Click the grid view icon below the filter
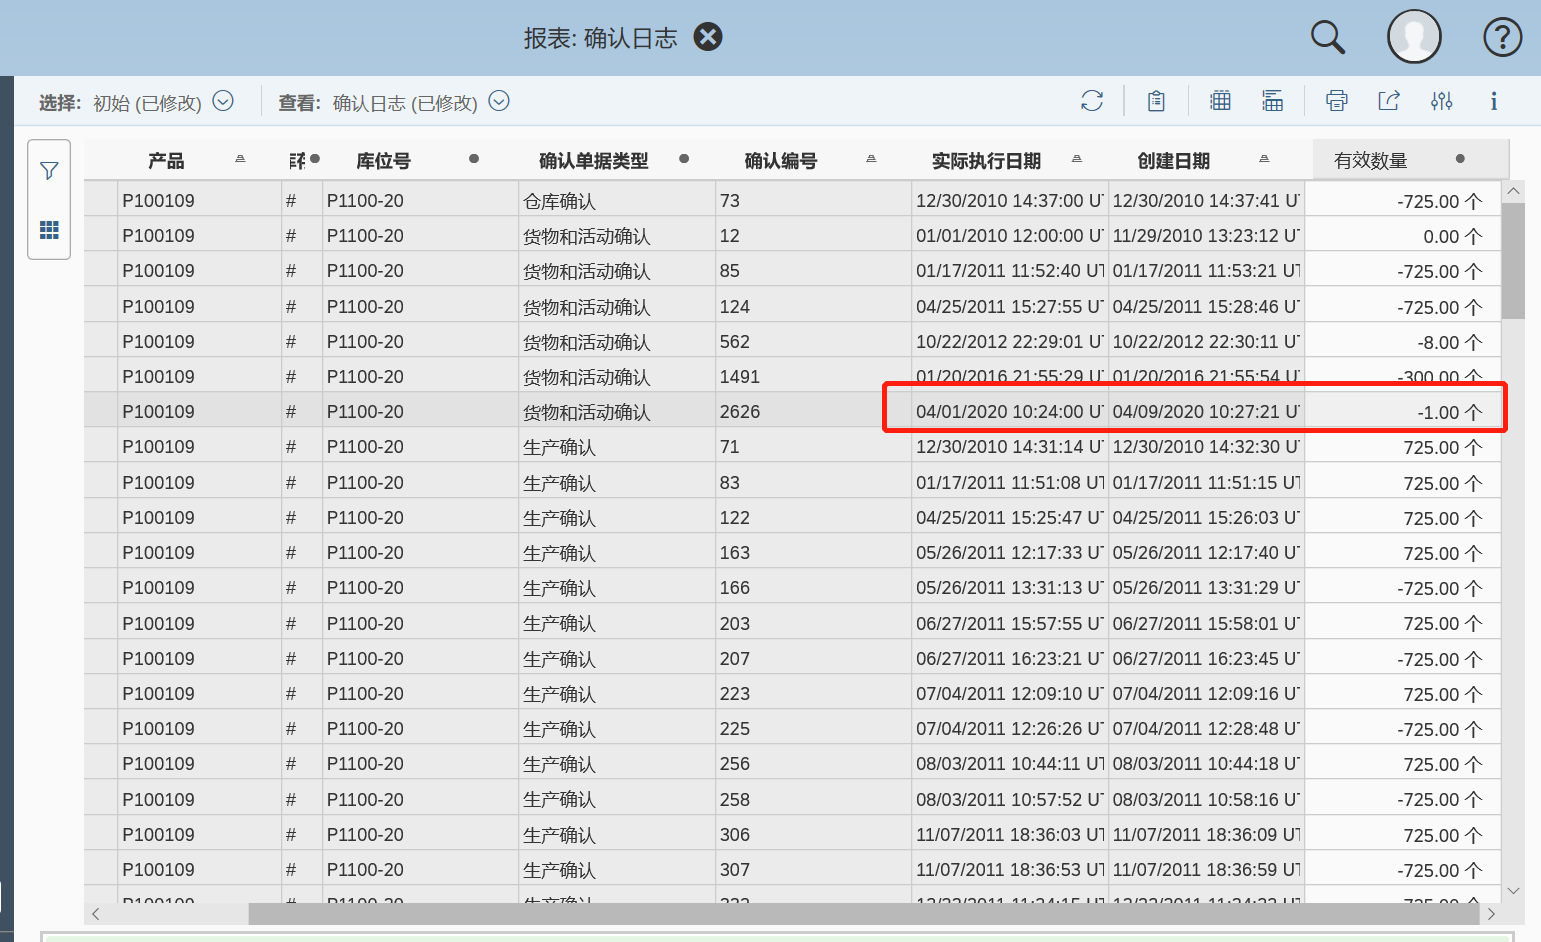 pos(49,230)
